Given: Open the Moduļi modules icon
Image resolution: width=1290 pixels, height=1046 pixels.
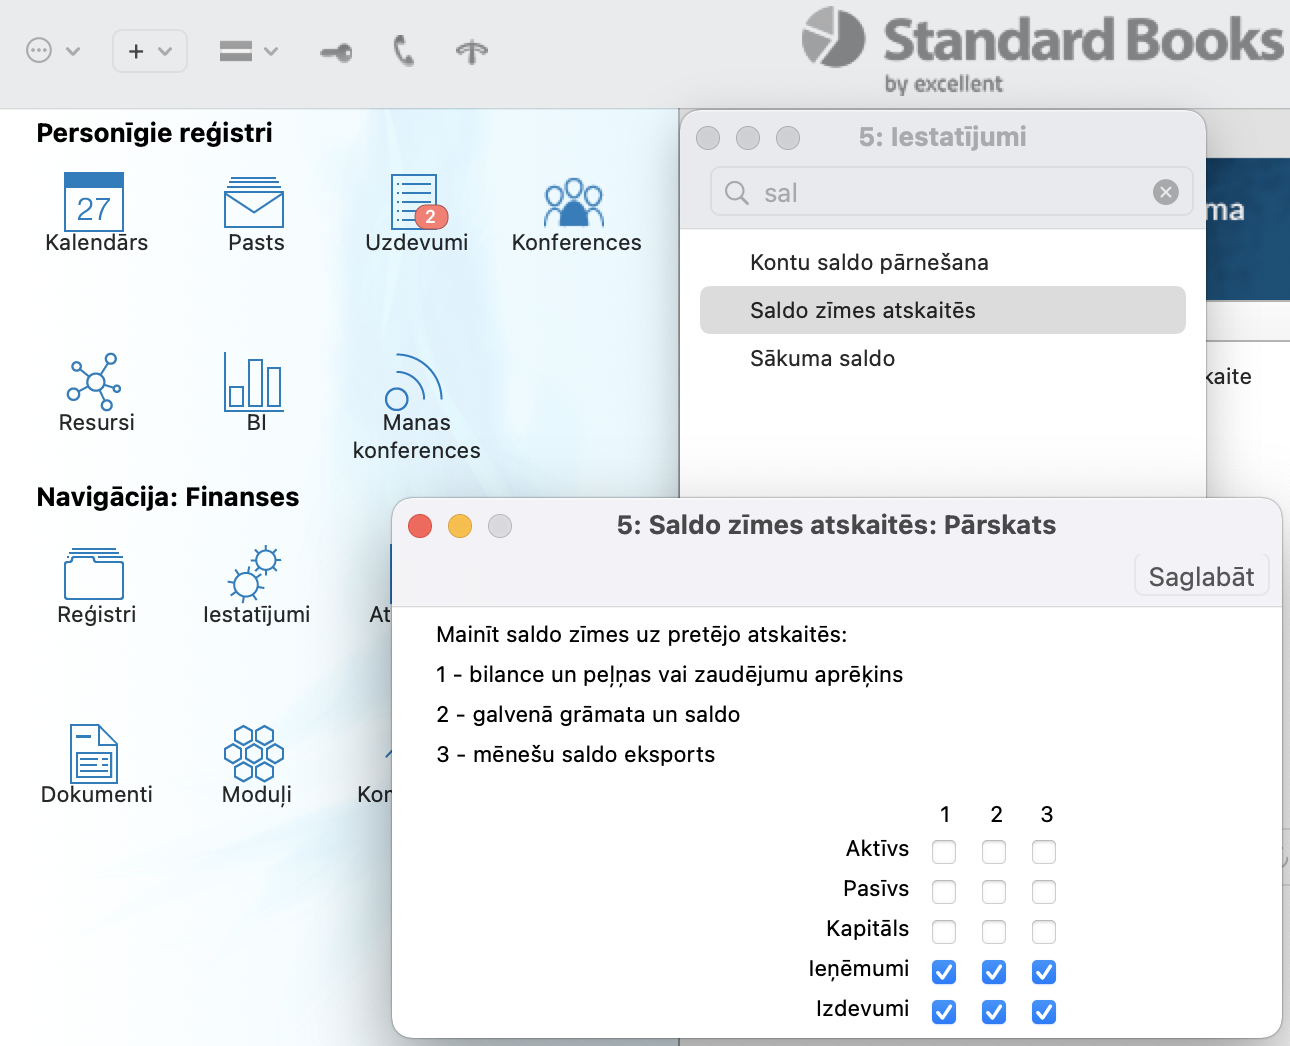Looking at the screenshot, I should pyautogui.click(x=254, y=753).
